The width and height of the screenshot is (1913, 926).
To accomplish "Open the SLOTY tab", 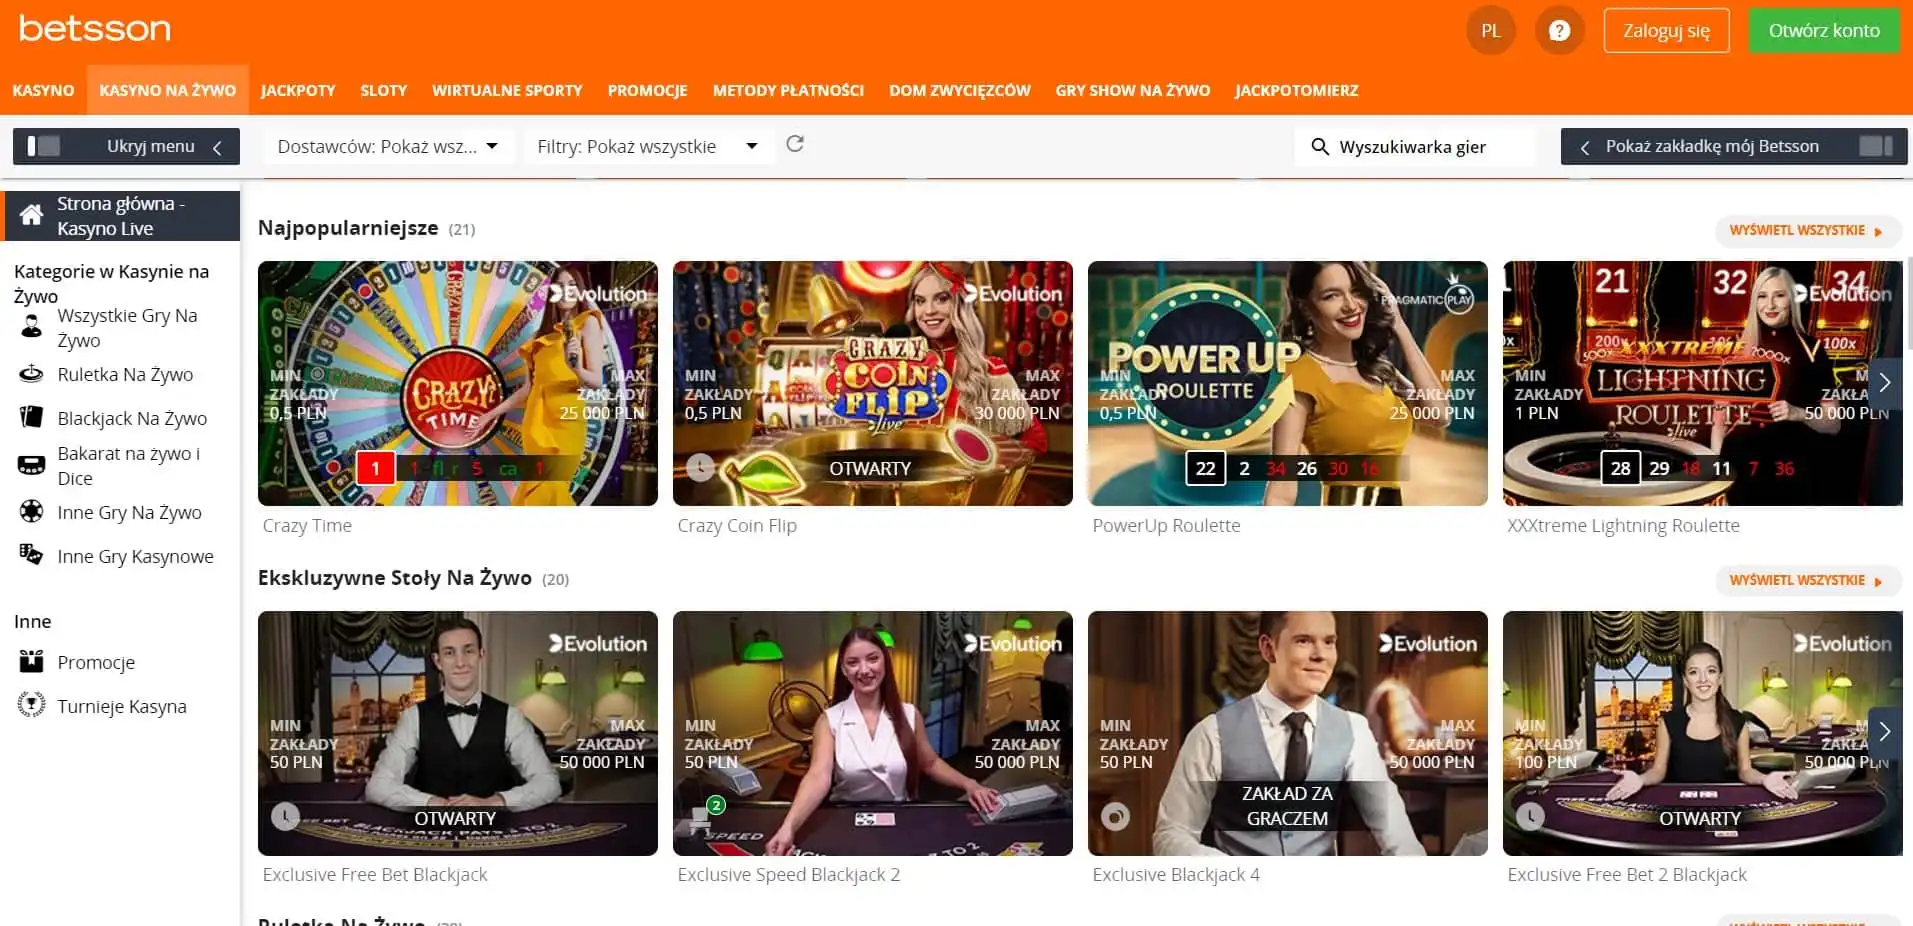I will [384, 90].
